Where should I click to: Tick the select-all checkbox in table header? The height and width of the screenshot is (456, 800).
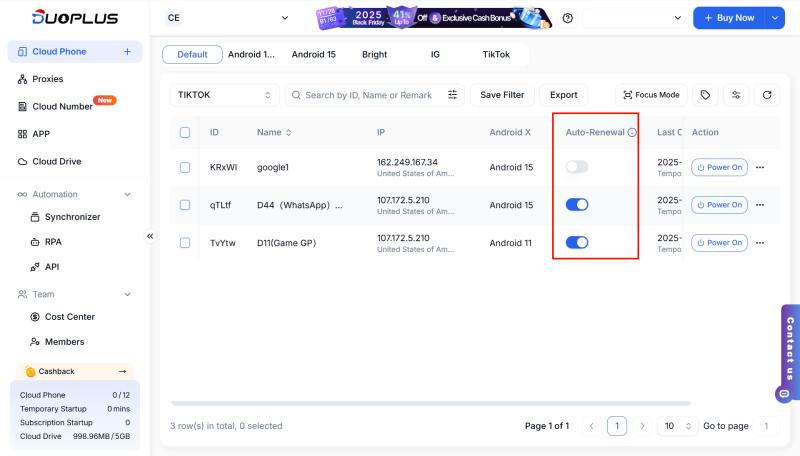tap(185, 132)
